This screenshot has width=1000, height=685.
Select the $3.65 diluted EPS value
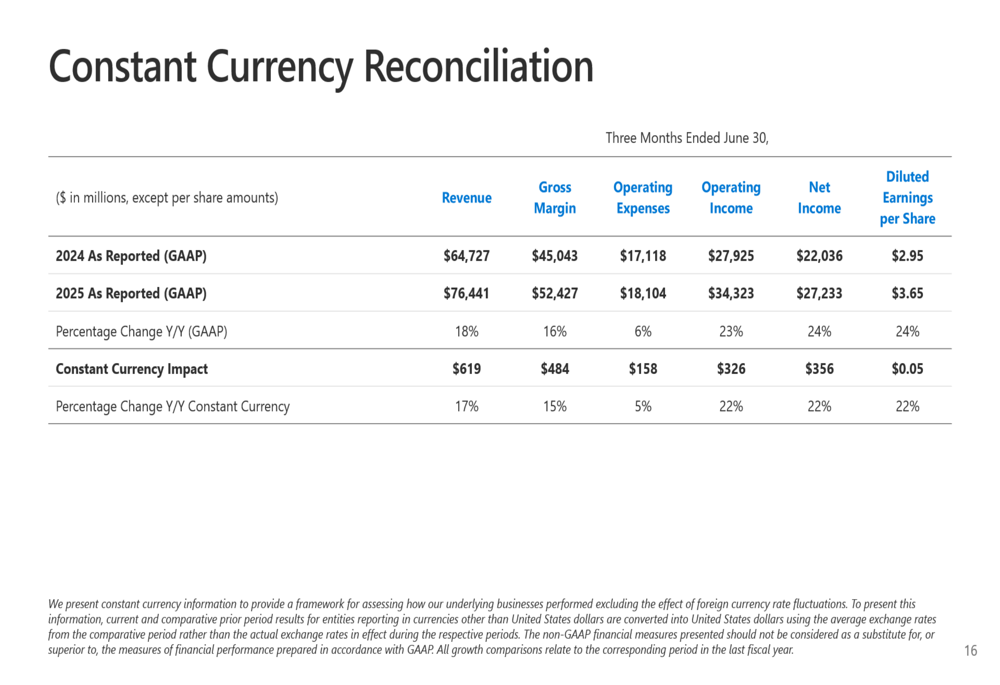click(x=907, y=293)
